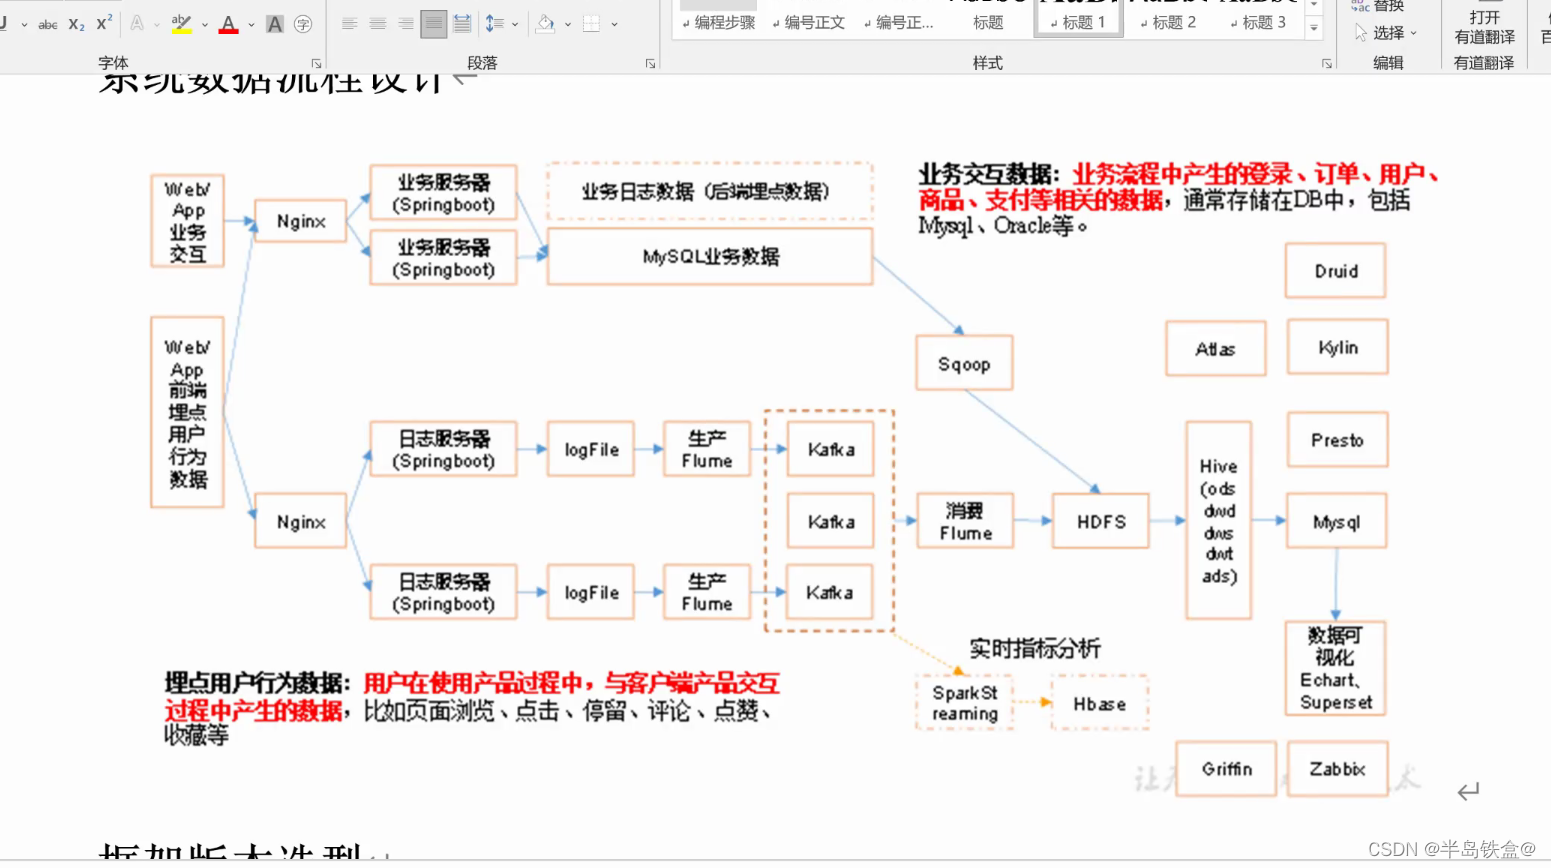The height and width of the screenshot is (868, 1551).
Task: Open the 选择 (Select) dropdown
Action: point(1386,33)
